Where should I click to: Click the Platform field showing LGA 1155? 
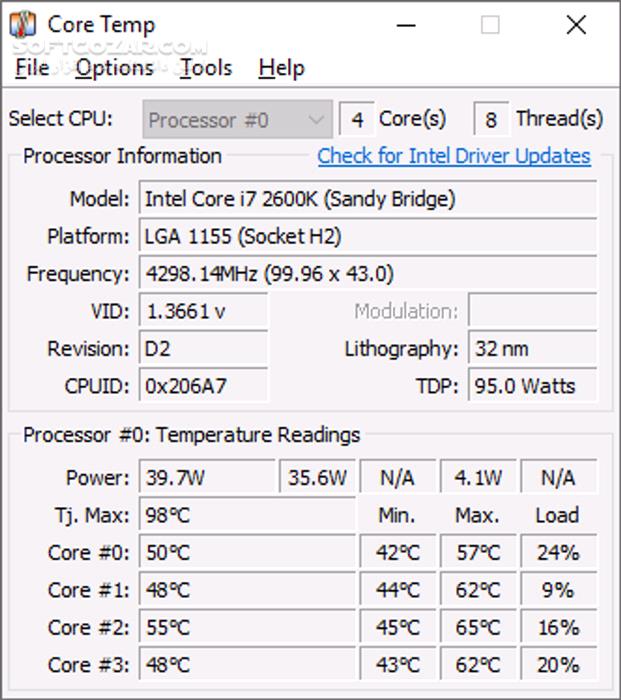[x=366, y=237]
